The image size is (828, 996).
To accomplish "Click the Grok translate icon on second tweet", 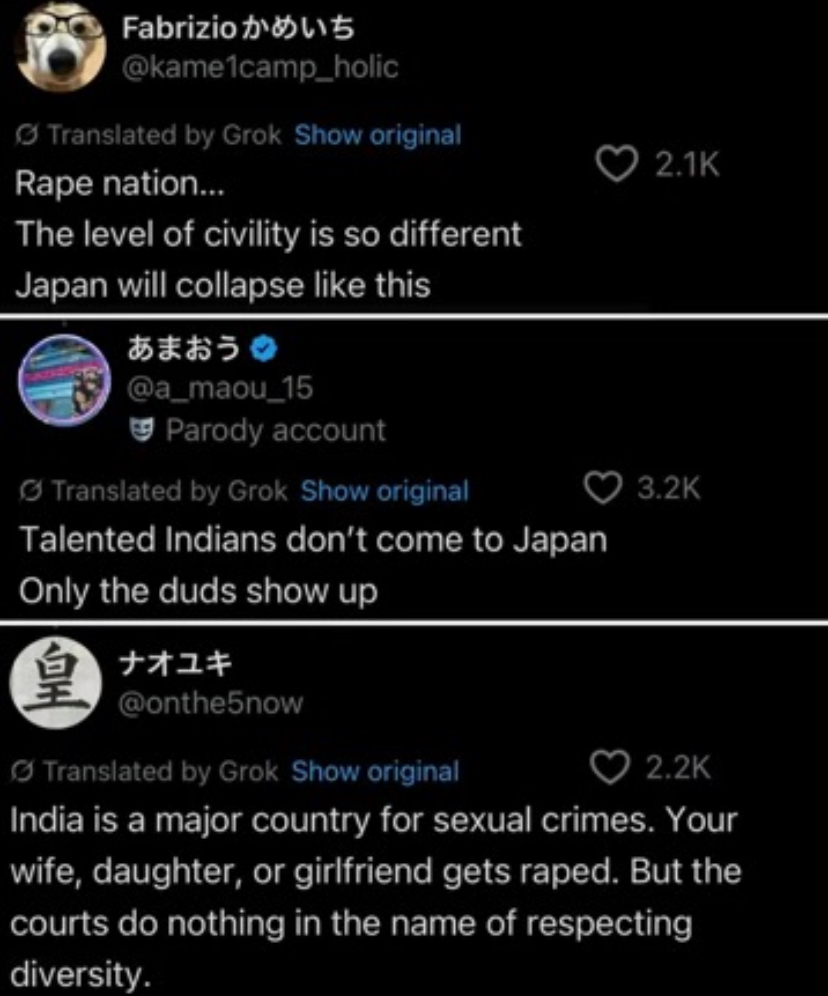I will point(32,491).
